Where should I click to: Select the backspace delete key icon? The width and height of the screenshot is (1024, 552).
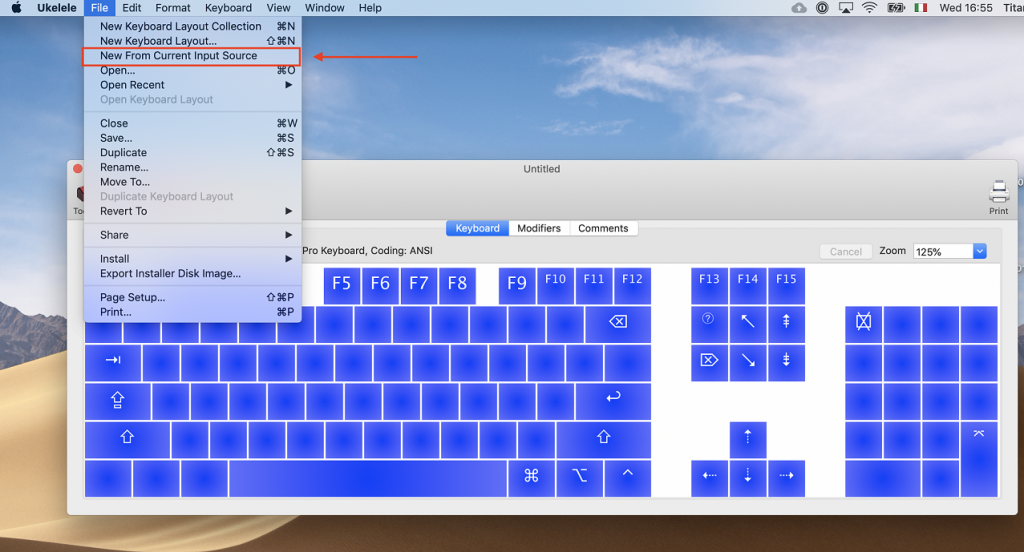(618, 321)
